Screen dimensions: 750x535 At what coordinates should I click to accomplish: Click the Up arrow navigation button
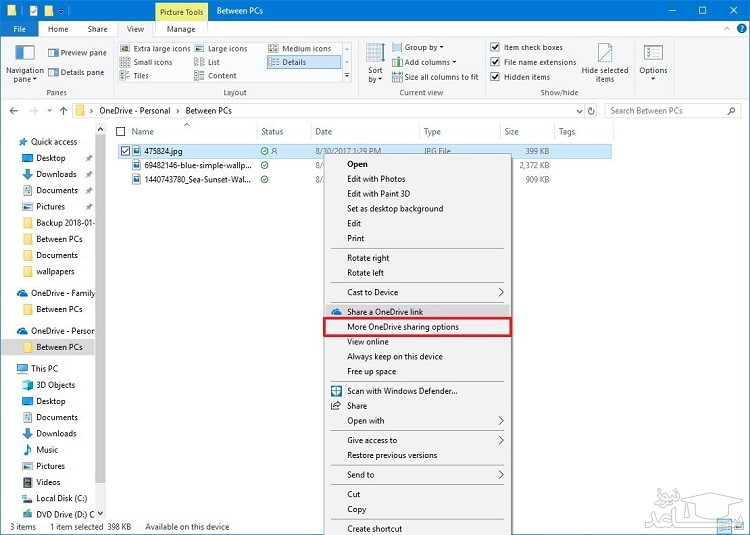(x=63, y=111)
